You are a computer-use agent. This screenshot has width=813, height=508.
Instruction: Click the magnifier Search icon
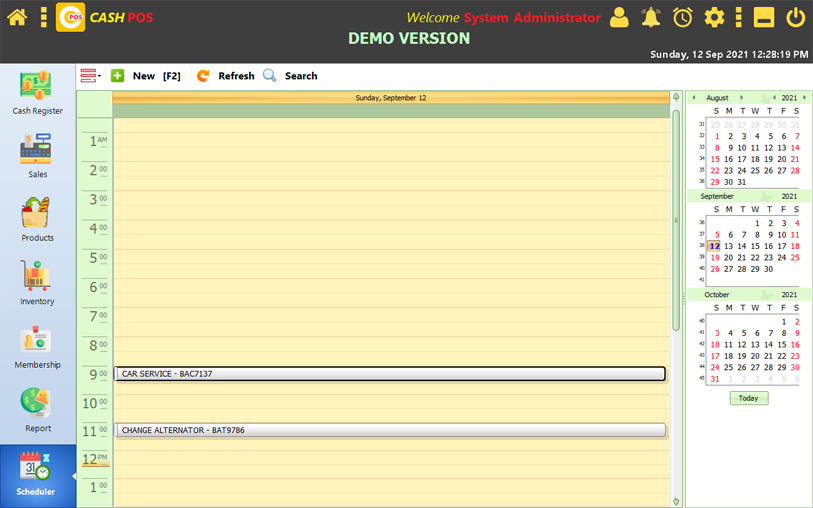[270, 76]
